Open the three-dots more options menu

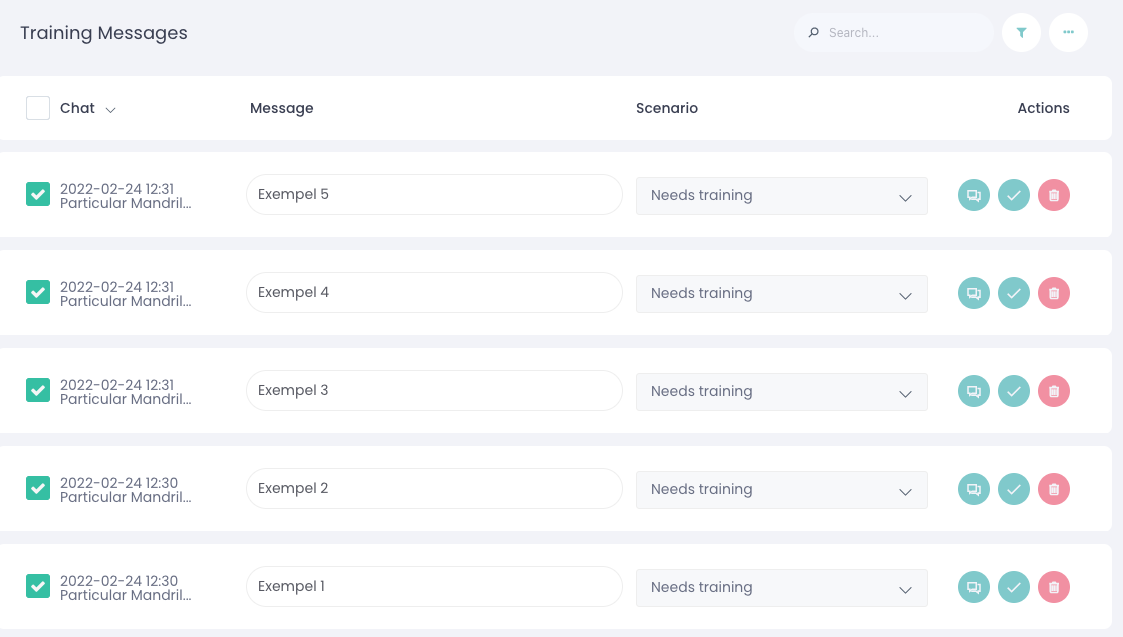tap(1068, 32)
